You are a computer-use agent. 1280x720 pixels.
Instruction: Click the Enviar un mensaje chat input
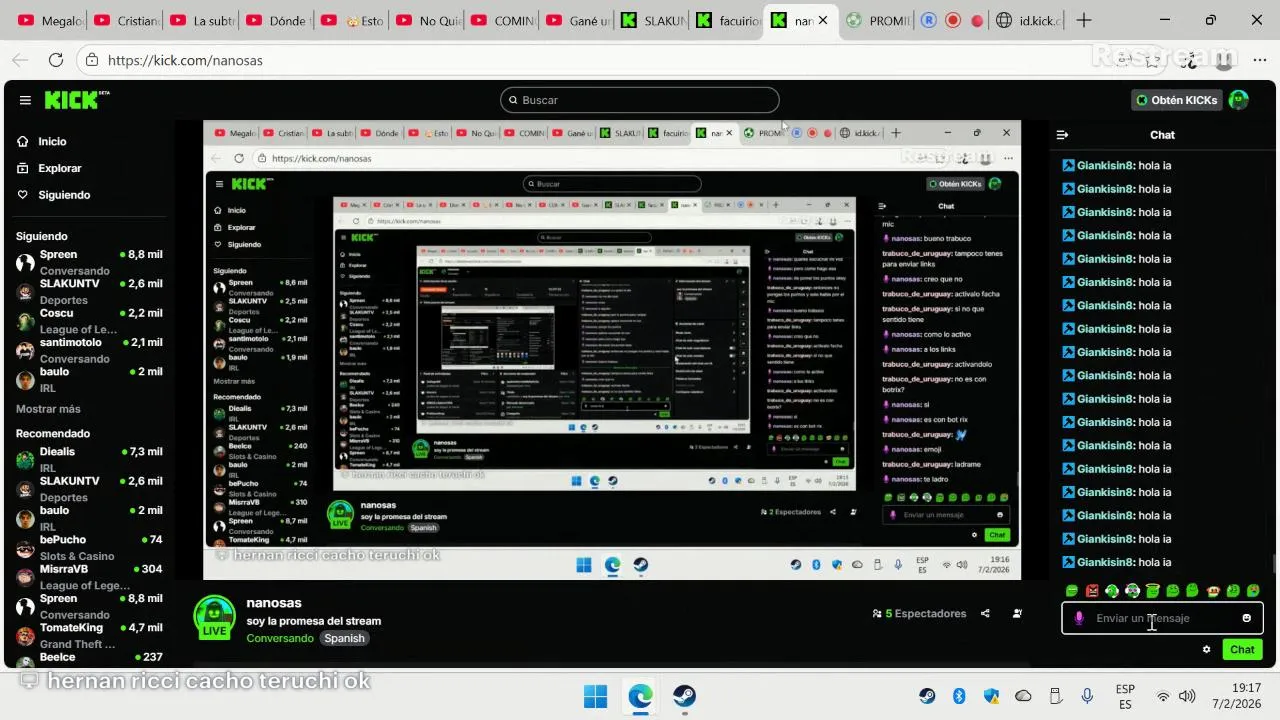pyautogui.click(x=1162, y=618)
